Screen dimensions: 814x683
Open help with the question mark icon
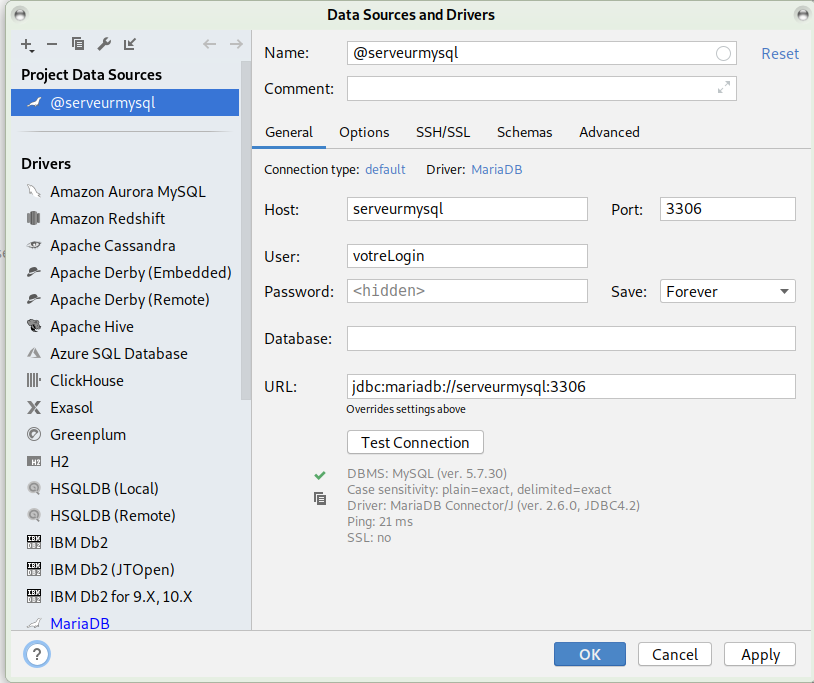coord(37,654)
